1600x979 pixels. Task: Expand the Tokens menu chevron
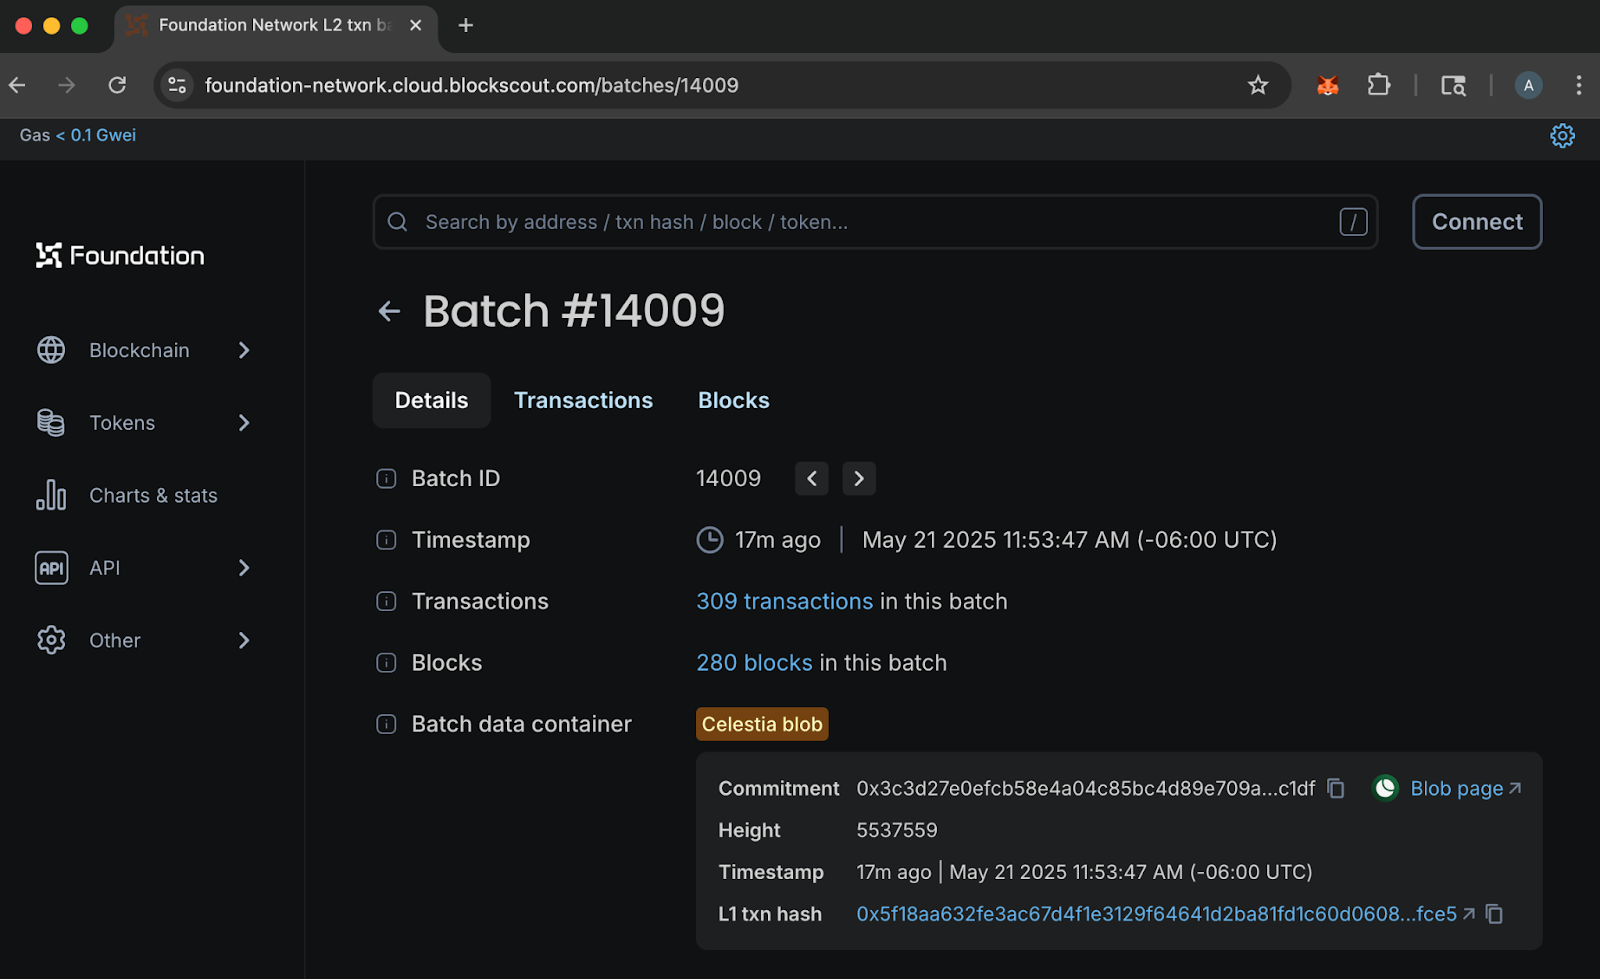(x=244, y=423)
